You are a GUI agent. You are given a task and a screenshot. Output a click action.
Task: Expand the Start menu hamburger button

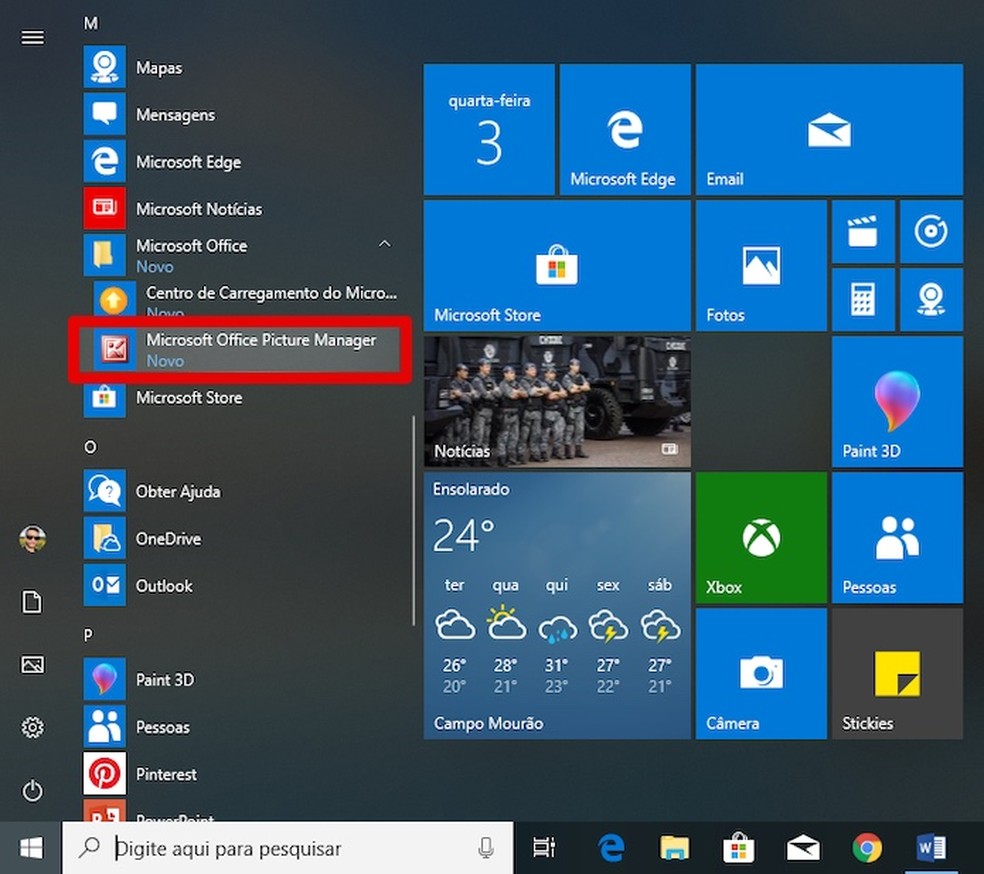(32, 37)
